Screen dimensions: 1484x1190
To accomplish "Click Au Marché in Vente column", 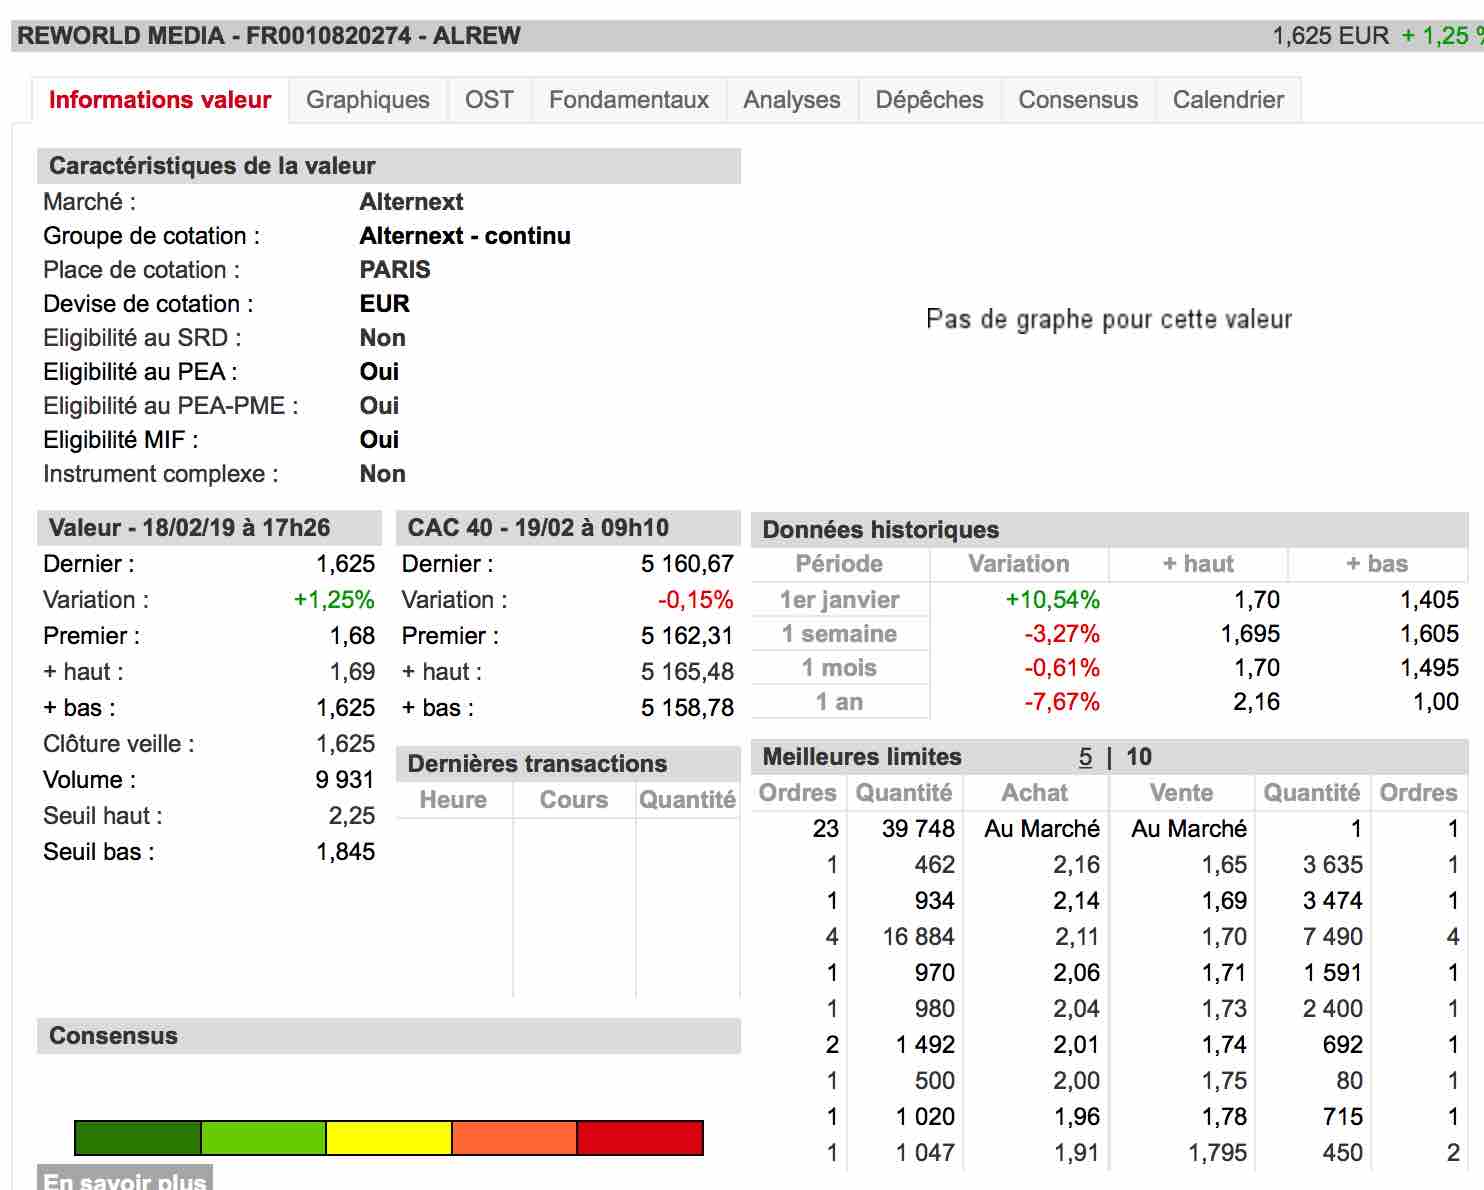I will click(x=1189, y=829).
